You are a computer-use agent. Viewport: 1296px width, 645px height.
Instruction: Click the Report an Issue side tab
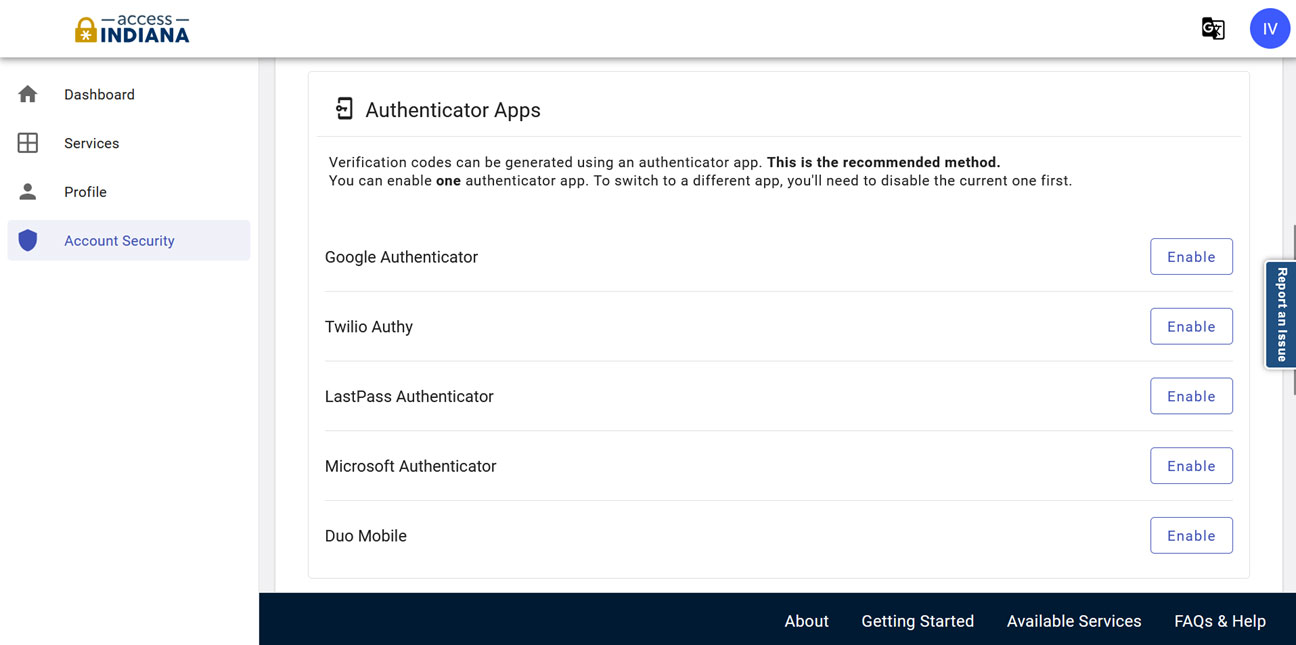click(1281, 315)
